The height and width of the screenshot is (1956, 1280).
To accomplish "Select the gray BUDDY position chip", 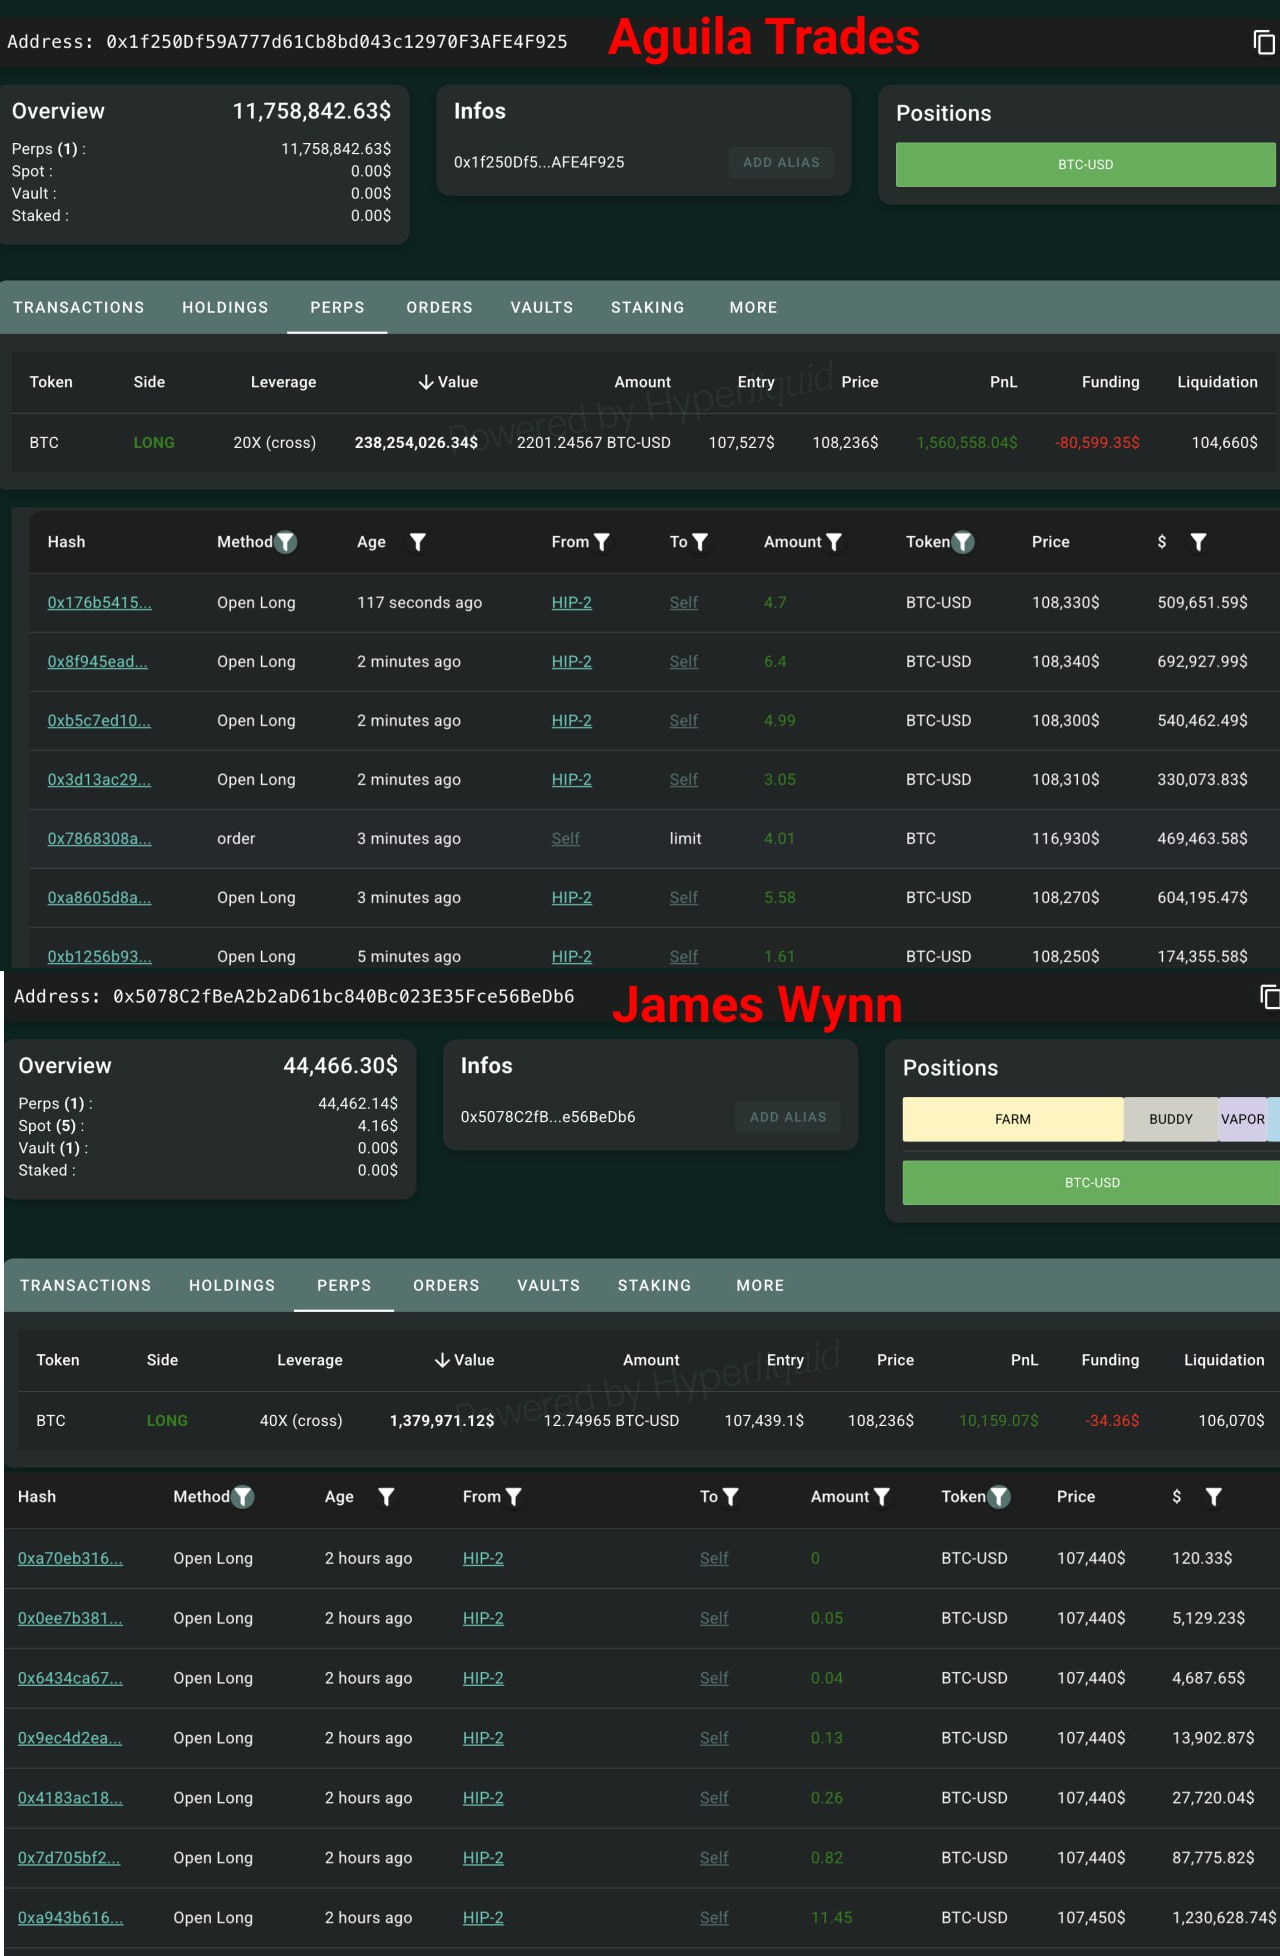I will click(1171, 1119).
